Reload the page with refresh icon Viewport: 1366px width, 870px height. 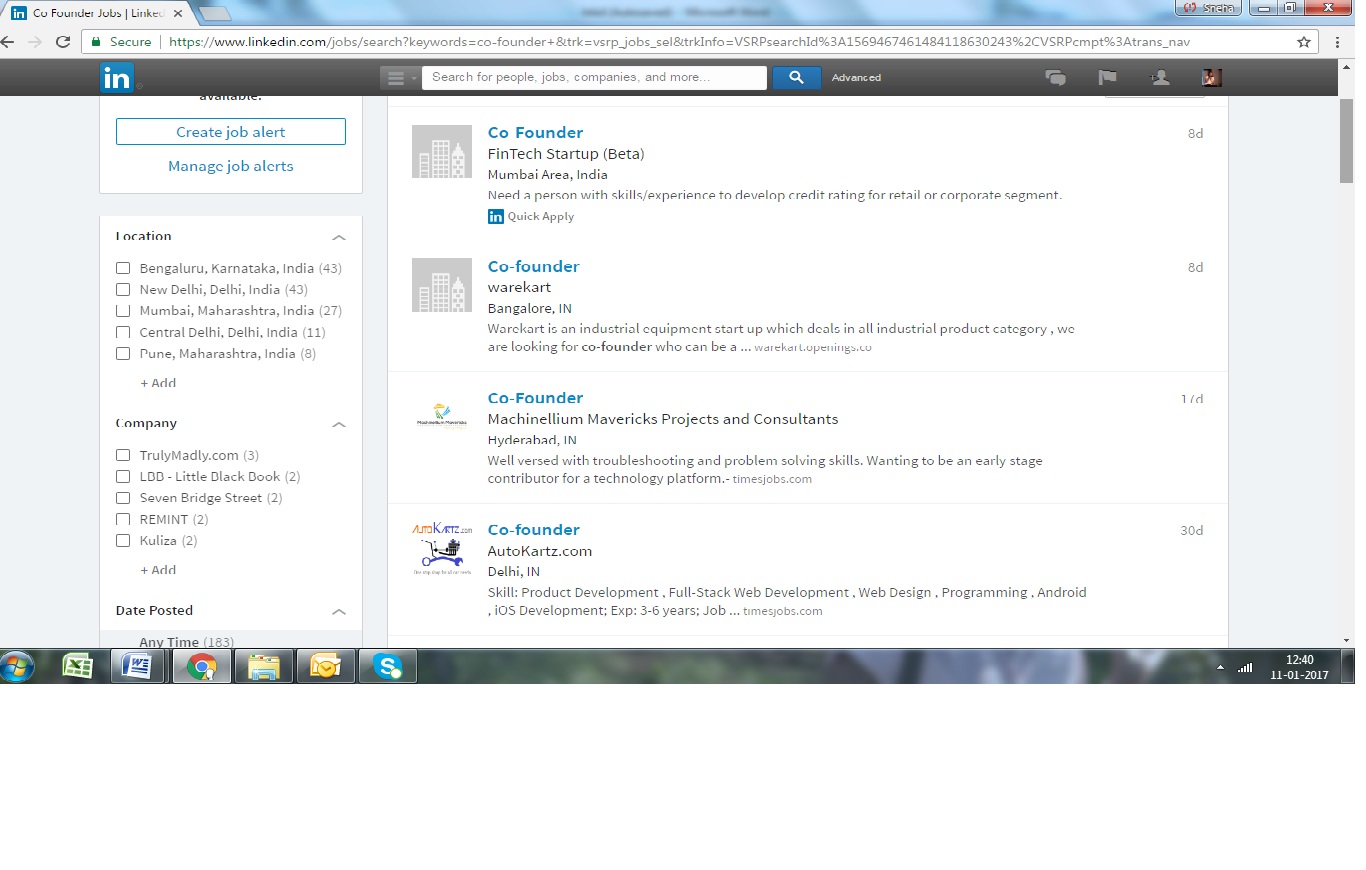click(x=63, y=42)
